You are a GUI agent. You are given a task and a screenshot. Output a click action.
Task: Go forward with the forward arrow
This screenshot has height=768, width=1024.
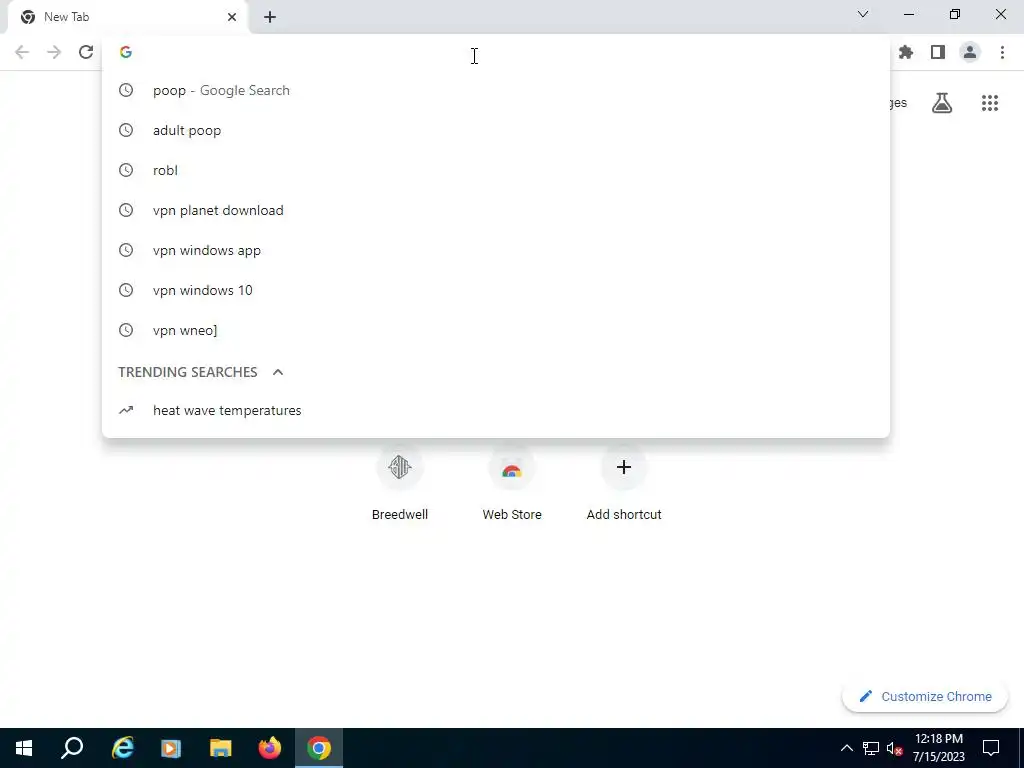coord(54,52)
